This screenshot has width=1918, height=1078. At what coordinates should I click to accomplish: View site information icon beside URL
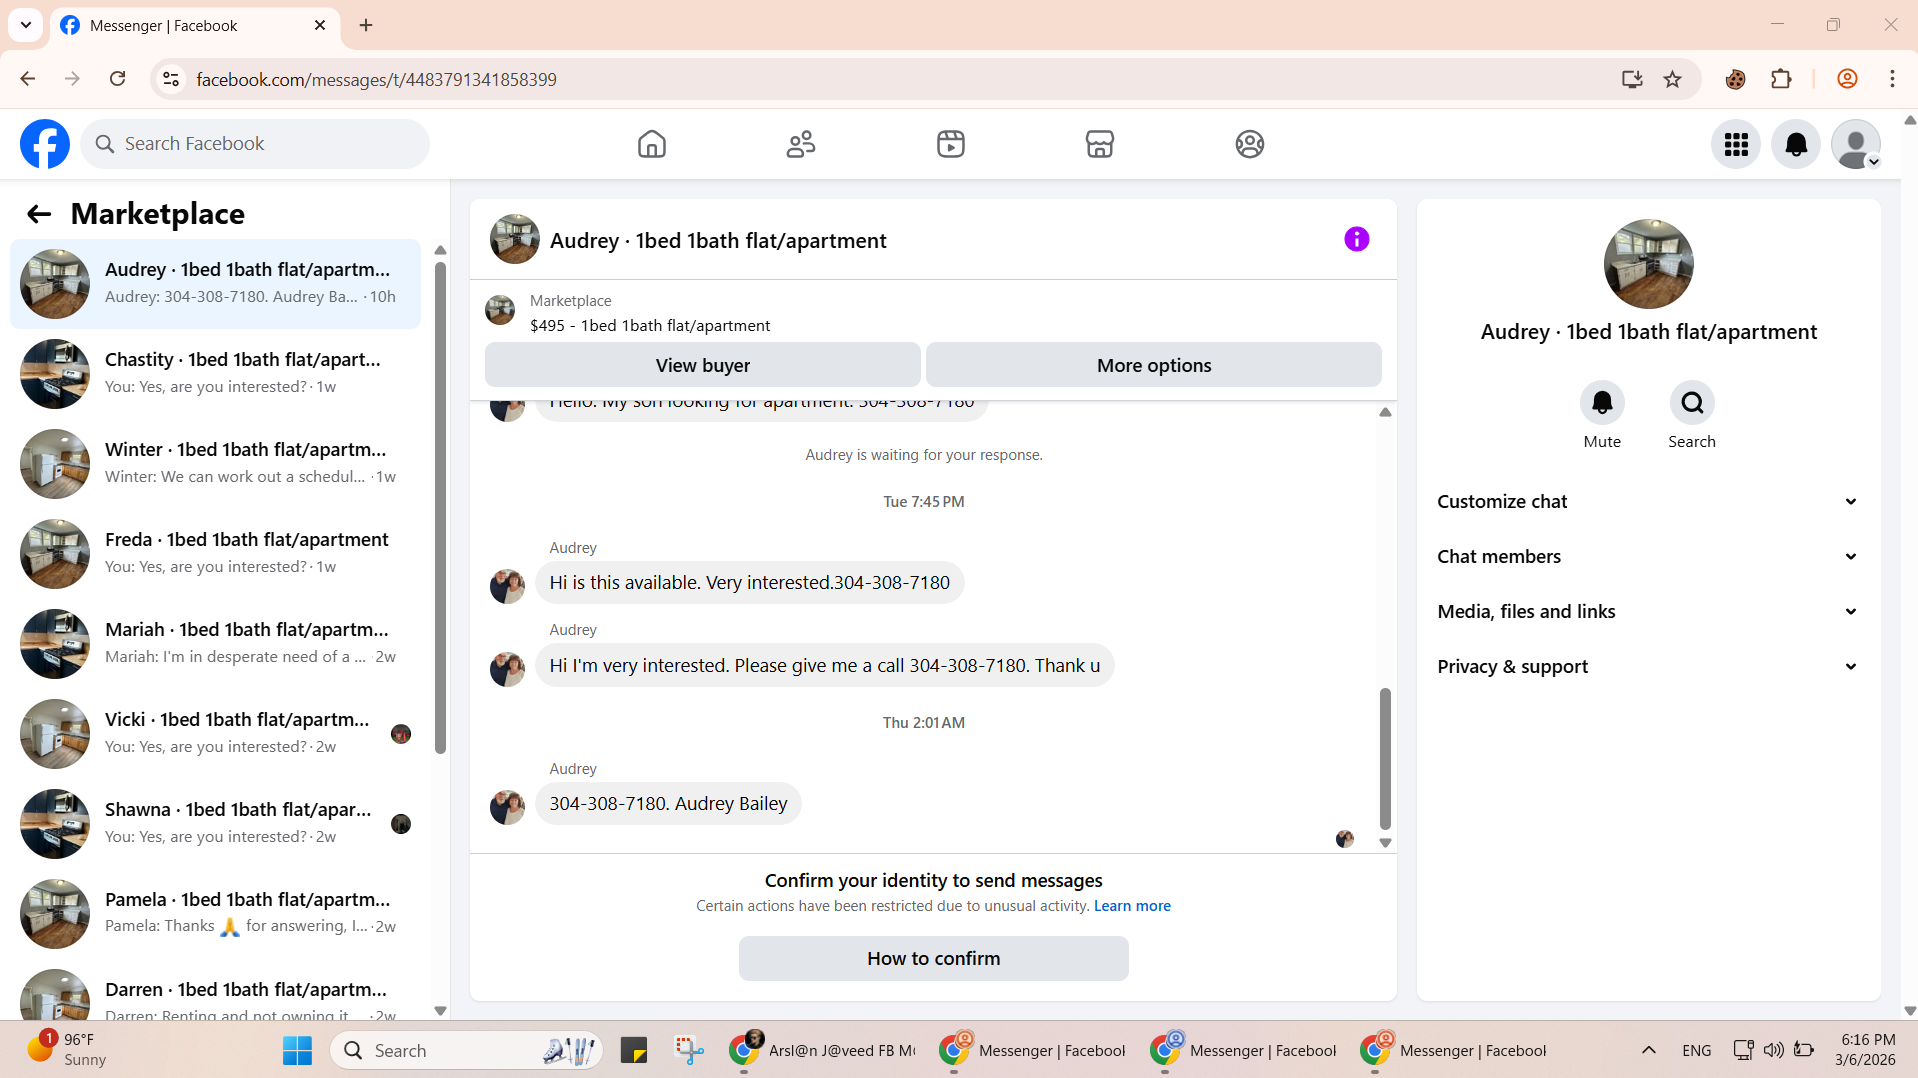(x=171, y=79)
